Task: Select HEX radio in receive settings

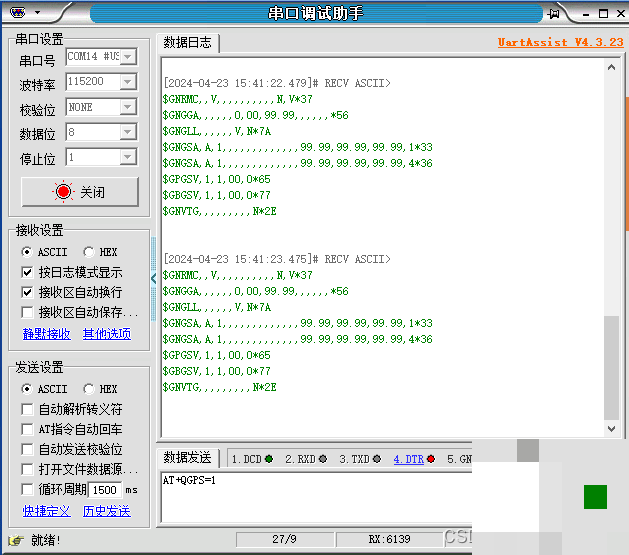Action: click(x=89, y=252)
